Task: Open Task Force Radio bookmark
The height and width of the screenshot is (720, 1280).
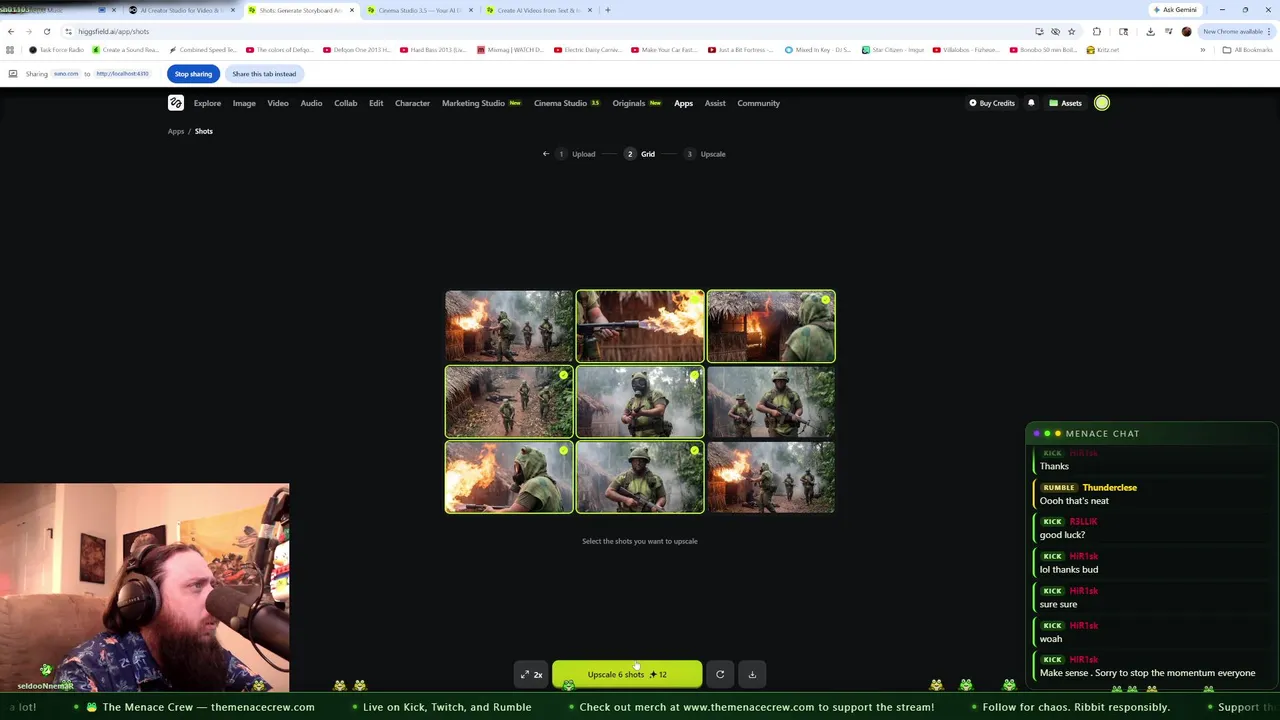Action: (57, 50)
